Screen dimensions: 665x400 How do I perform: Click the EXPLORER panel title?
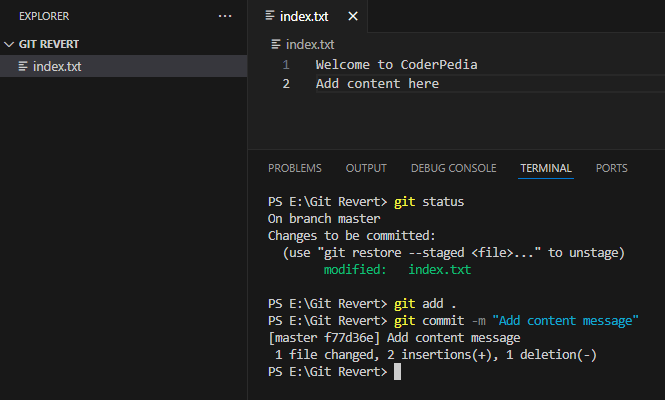(44, 17)
